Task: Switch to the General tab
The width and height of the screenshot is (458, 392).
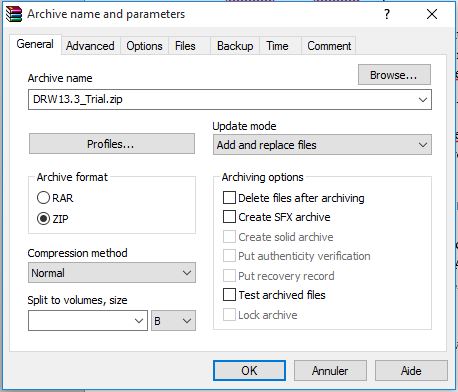Action: pos(35,44)
